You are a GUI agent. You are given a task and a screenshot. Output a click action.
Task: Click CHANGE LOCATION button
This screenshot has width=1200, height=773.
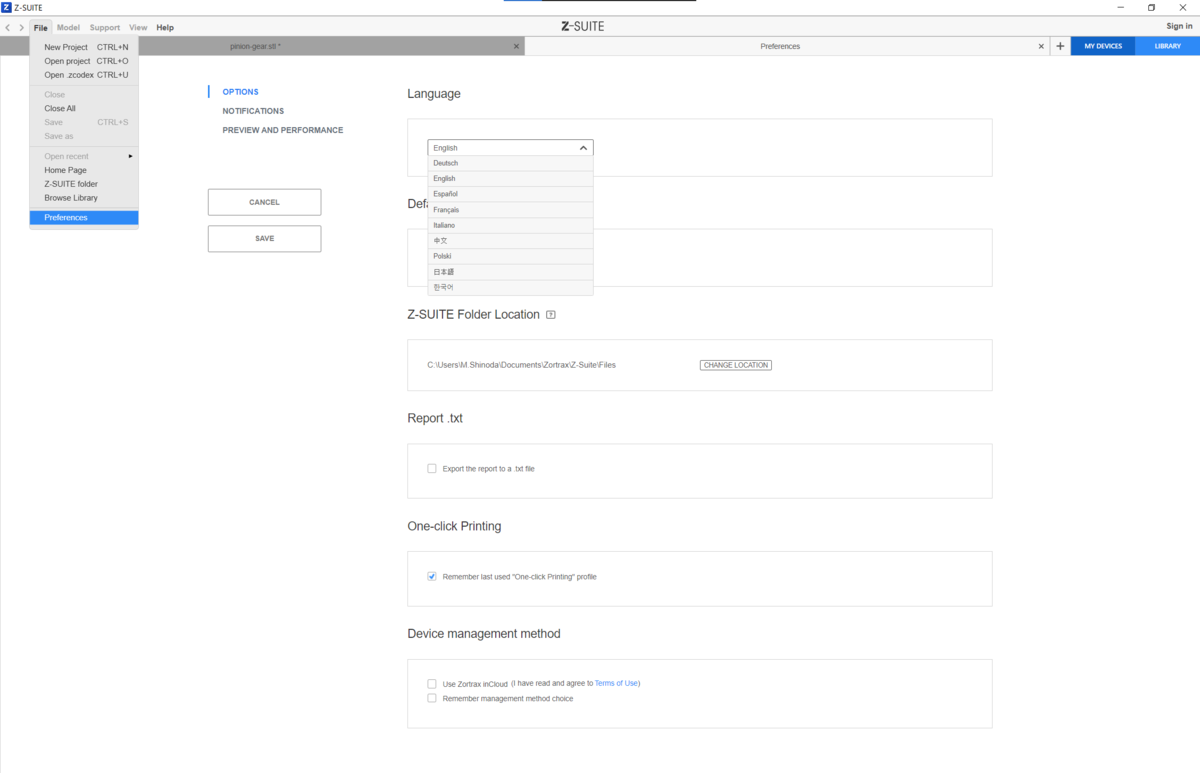pyautogui.click(x=736, y=365)
